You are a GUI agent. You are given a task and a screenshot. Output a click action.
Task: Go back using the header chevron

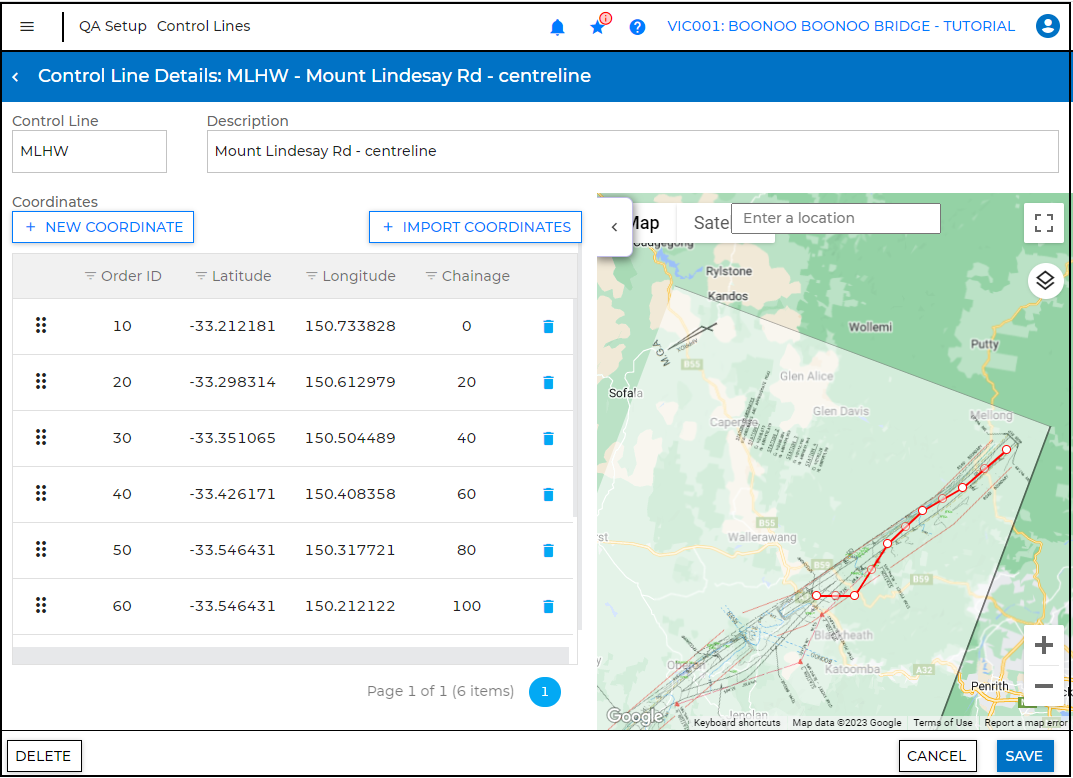click(x=15, y=77)
